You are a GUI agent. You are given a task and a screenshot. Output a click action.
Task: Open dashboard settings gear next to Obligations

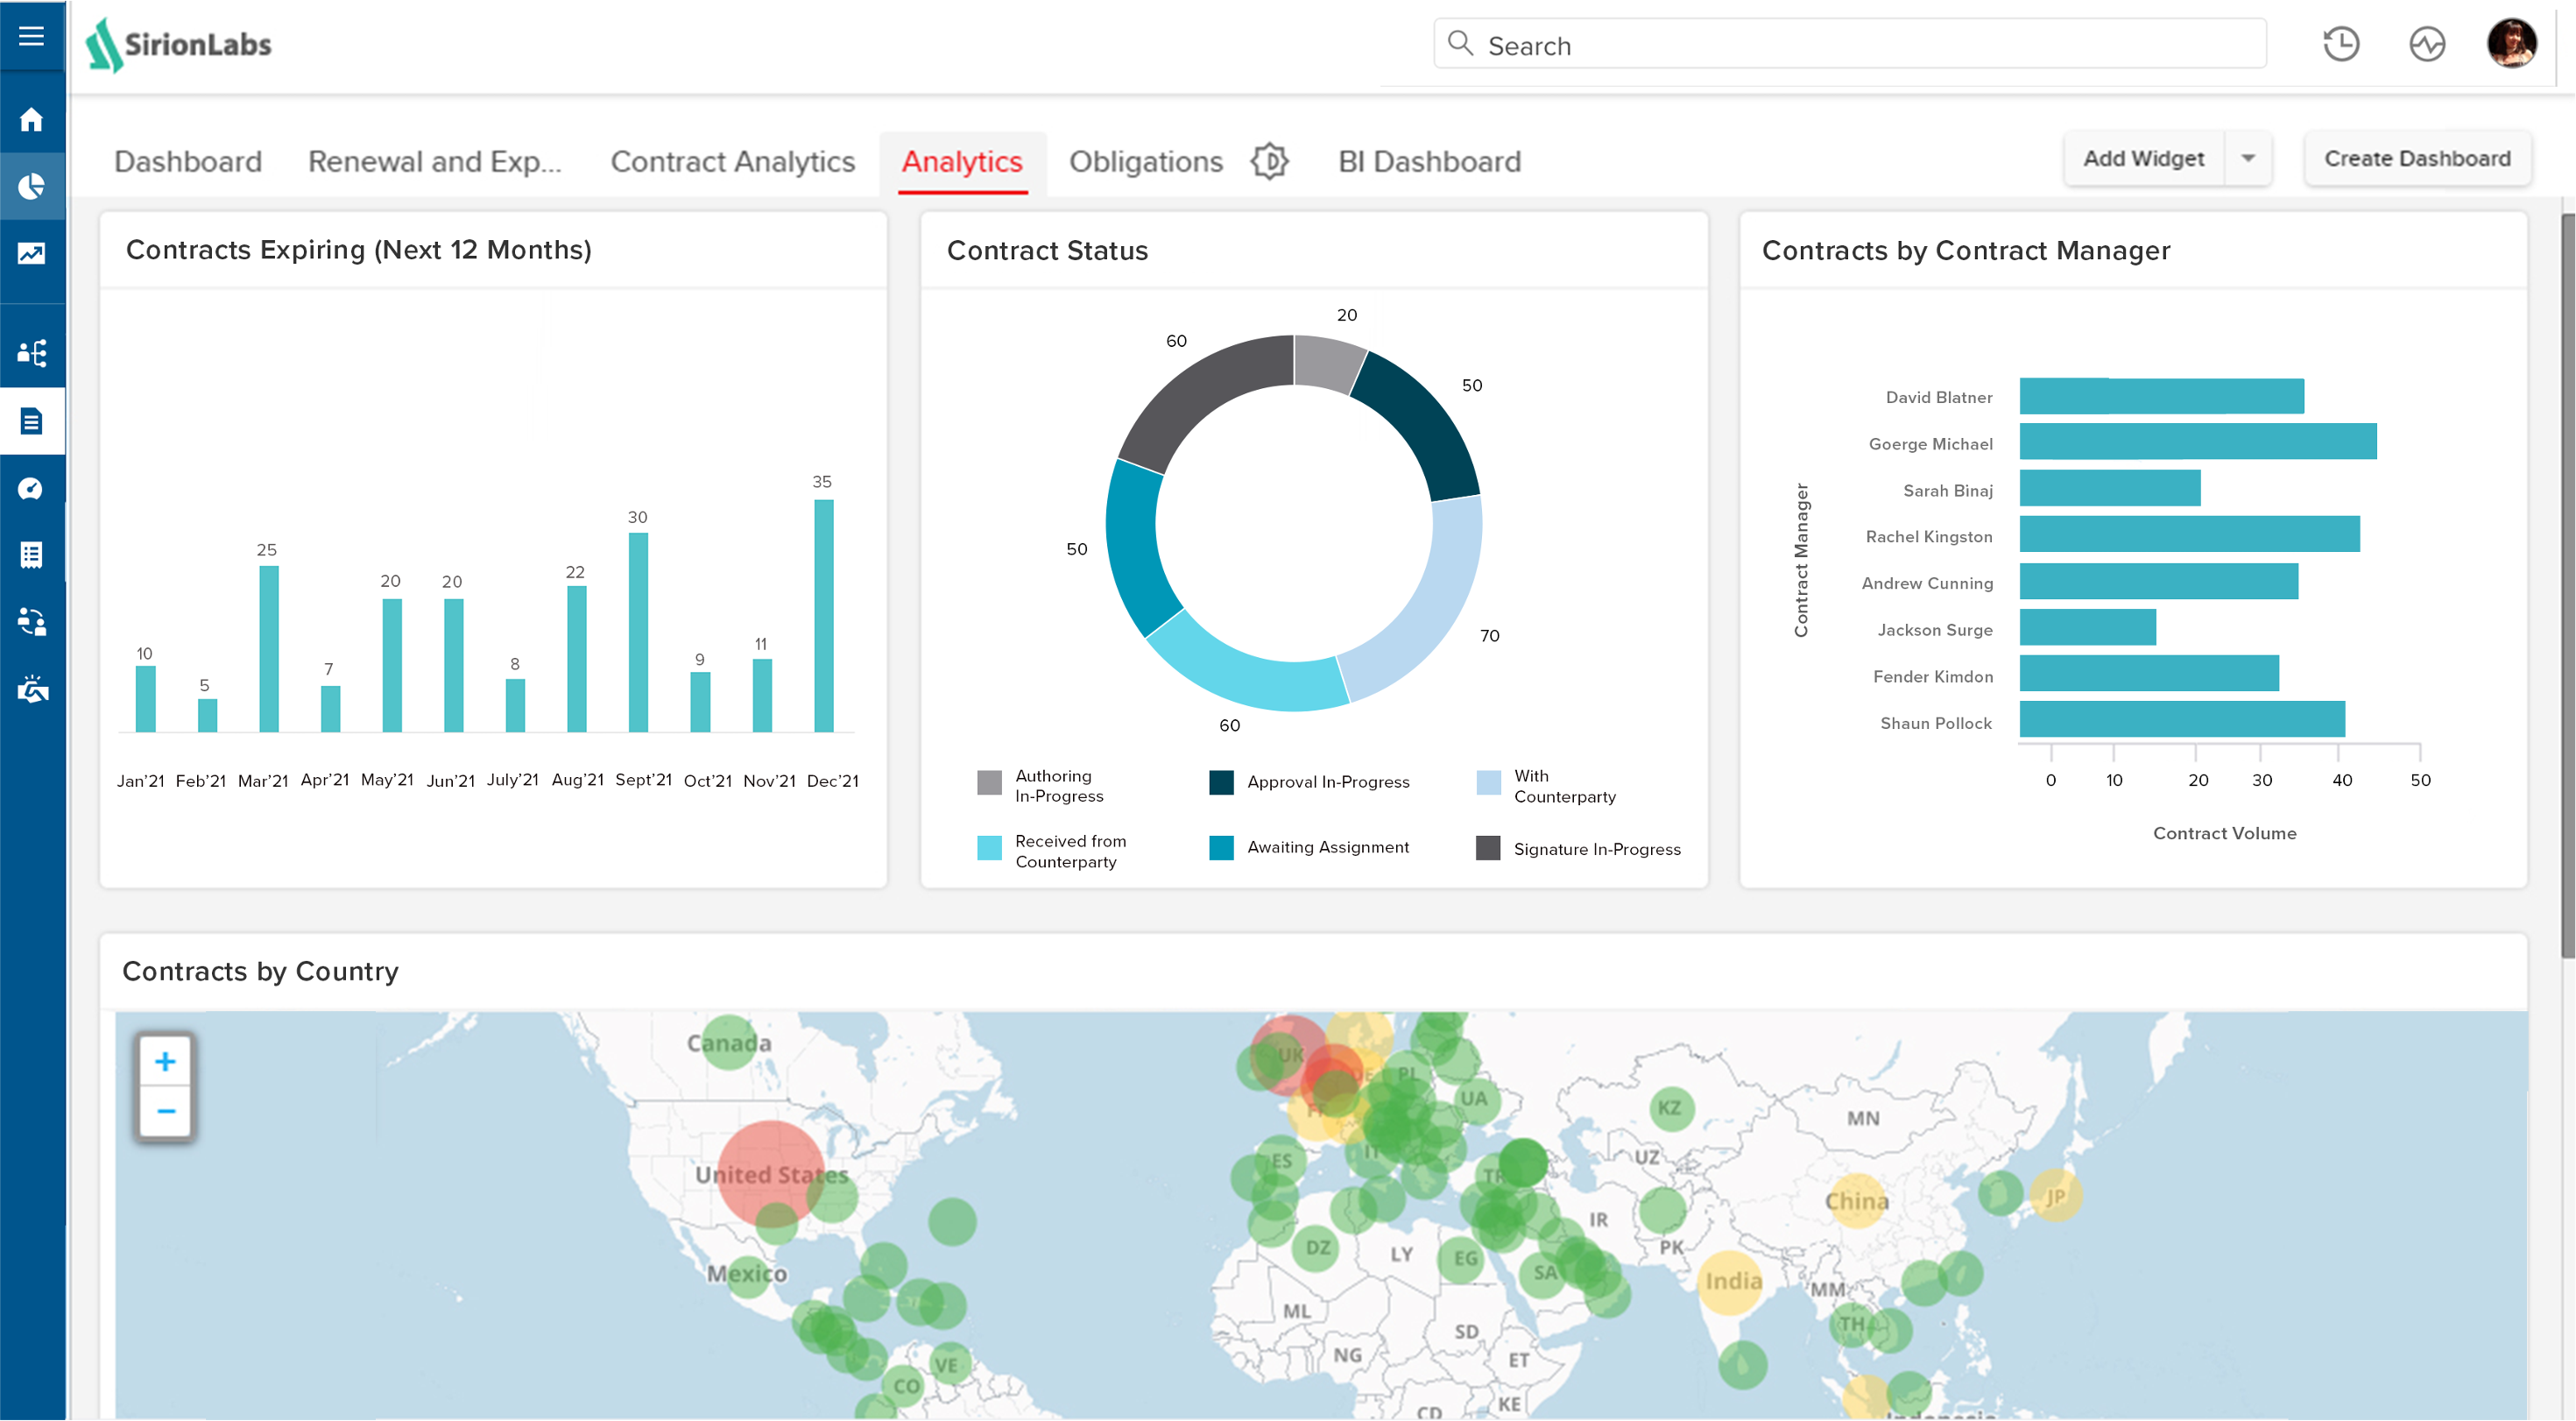(x=1270, y=161)
